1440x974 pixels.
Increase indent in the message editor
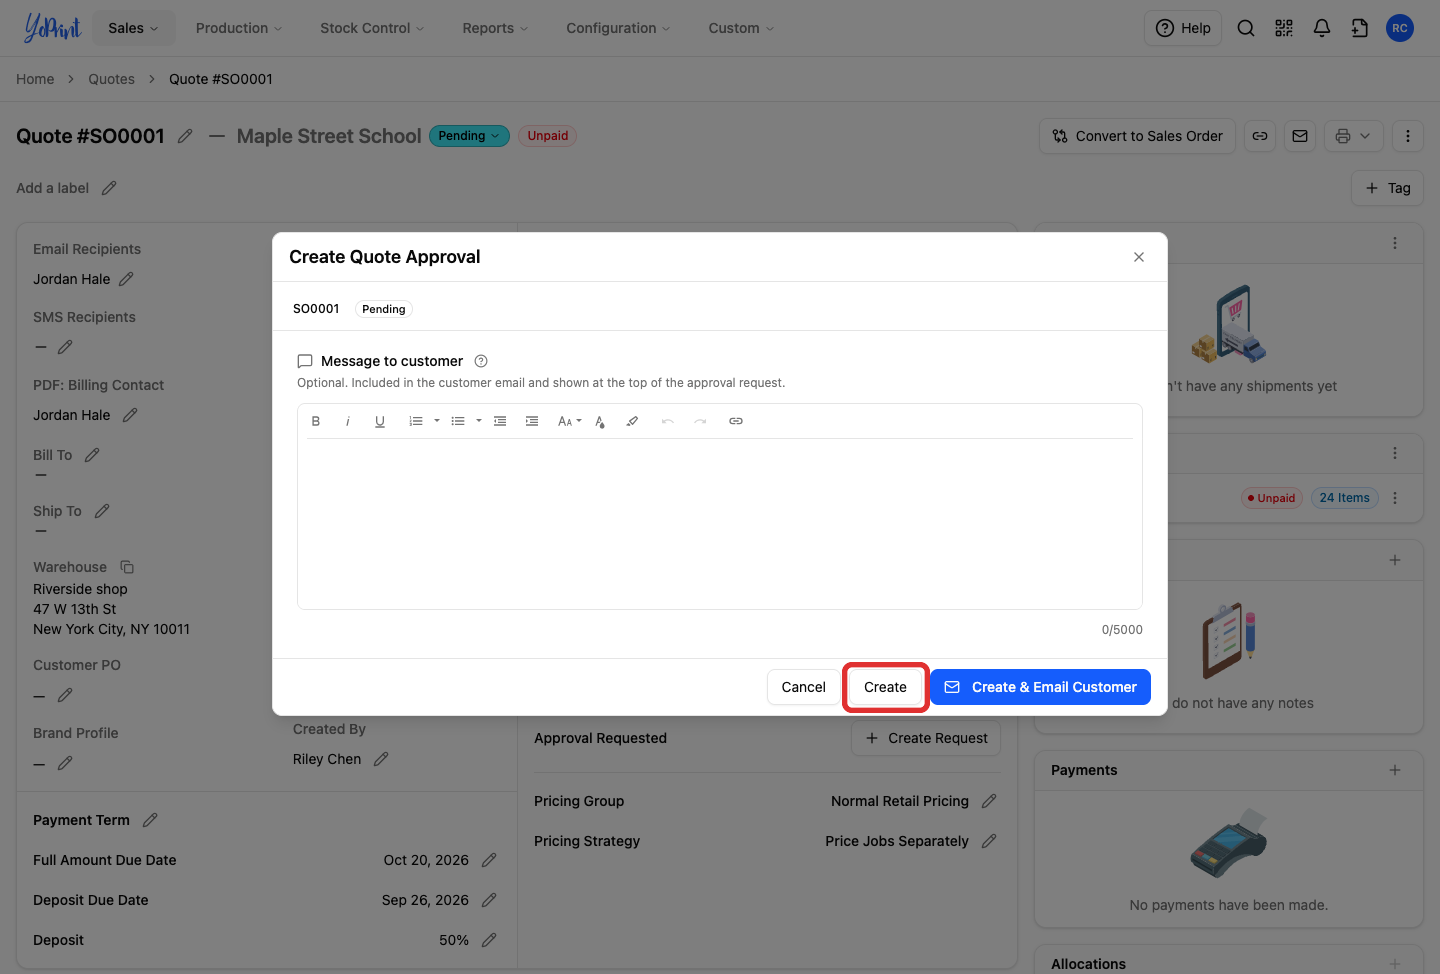tap(532, 421)
